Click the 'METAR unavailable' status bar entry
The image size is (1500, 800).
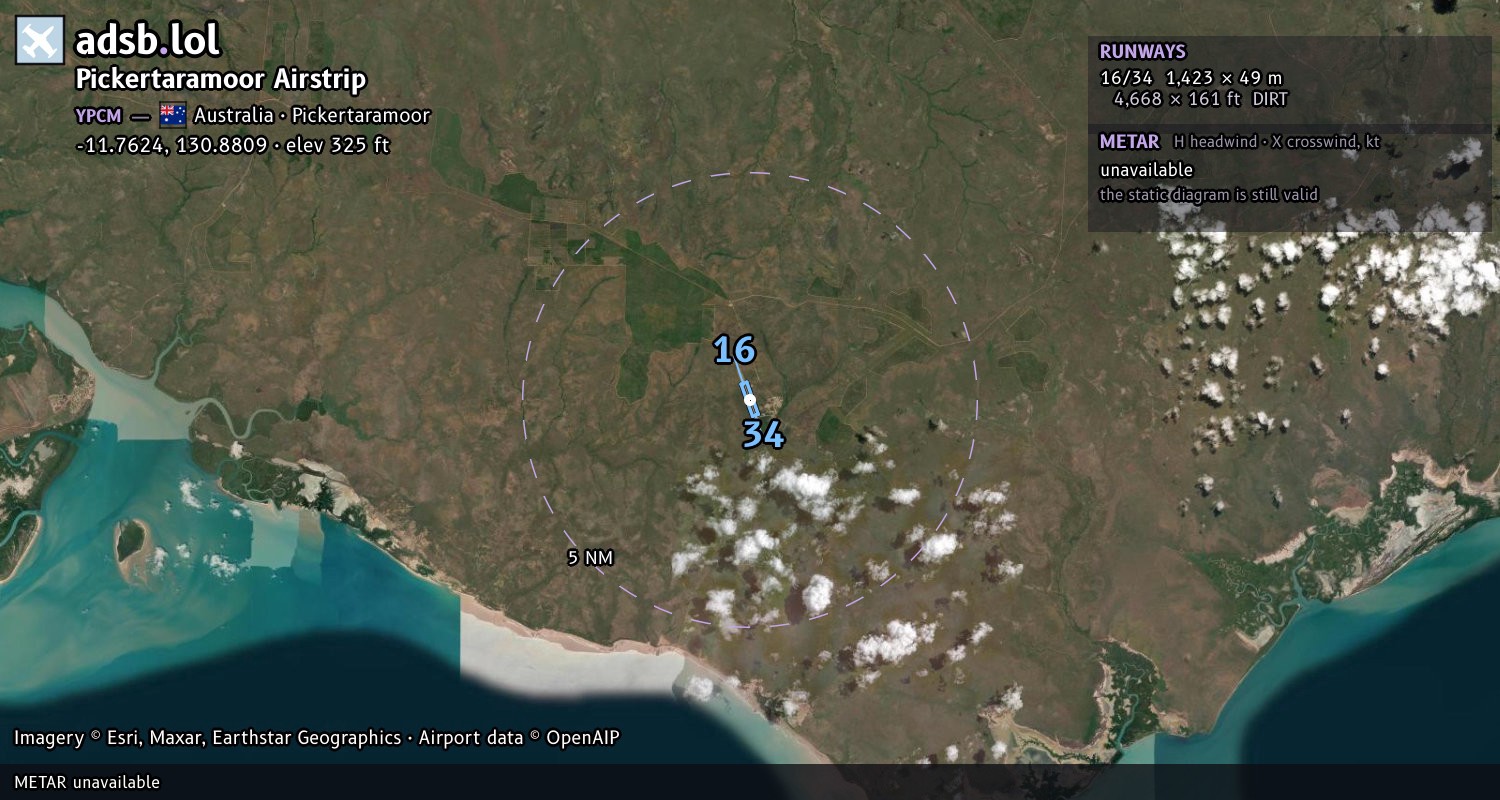tap(87, 782)
